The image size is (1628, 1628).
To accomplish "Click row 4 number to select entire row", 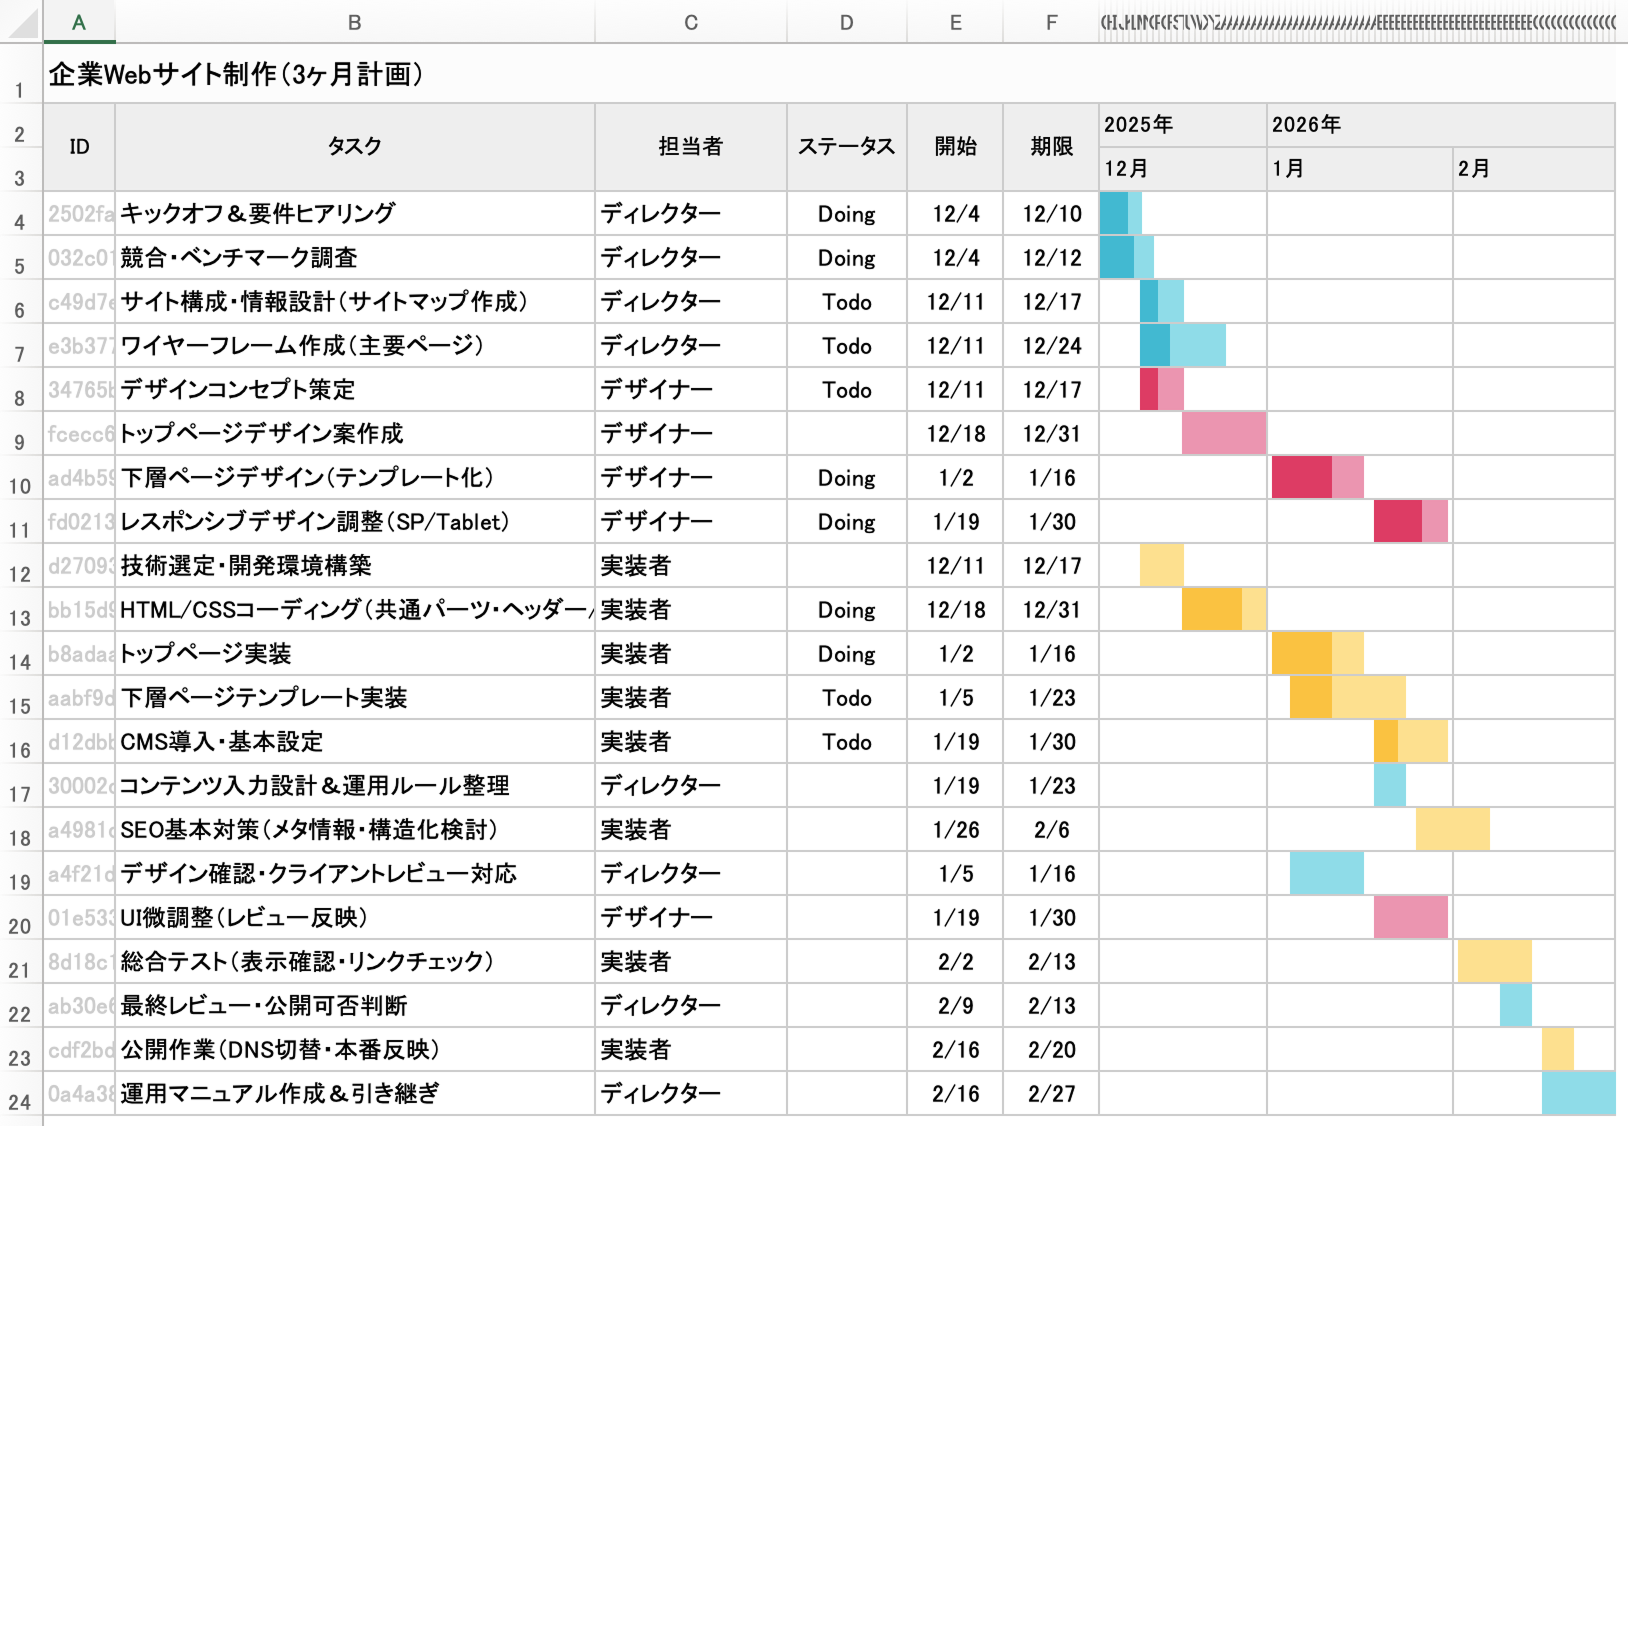I will pyautogui.click(x=20, y=213).
